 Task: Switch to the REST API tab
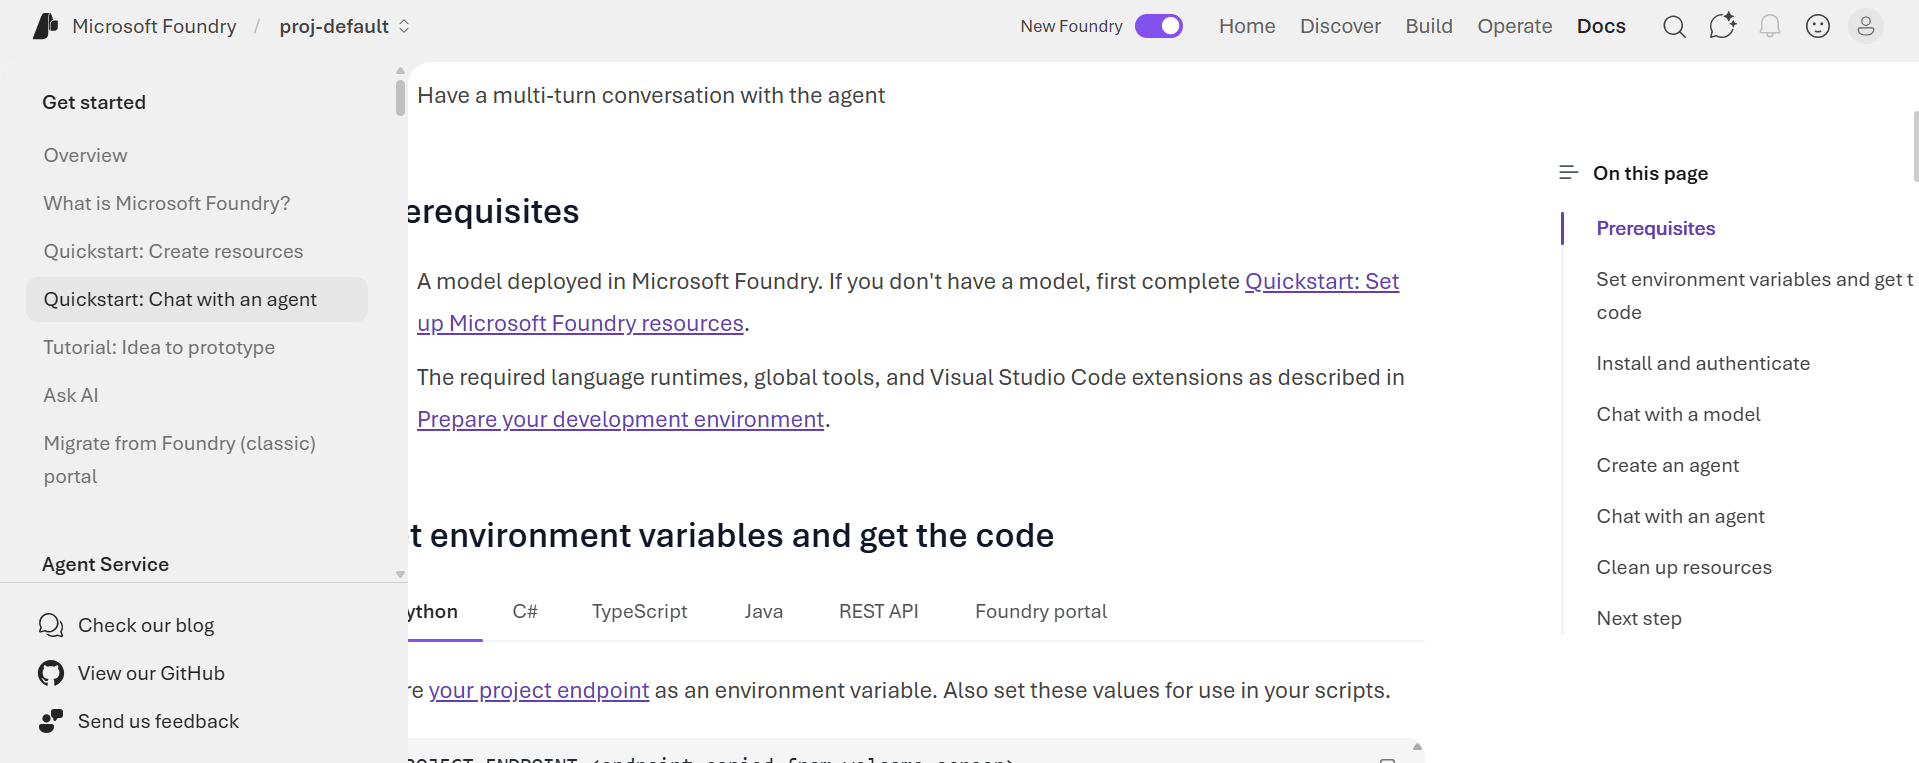click(879, 611)
